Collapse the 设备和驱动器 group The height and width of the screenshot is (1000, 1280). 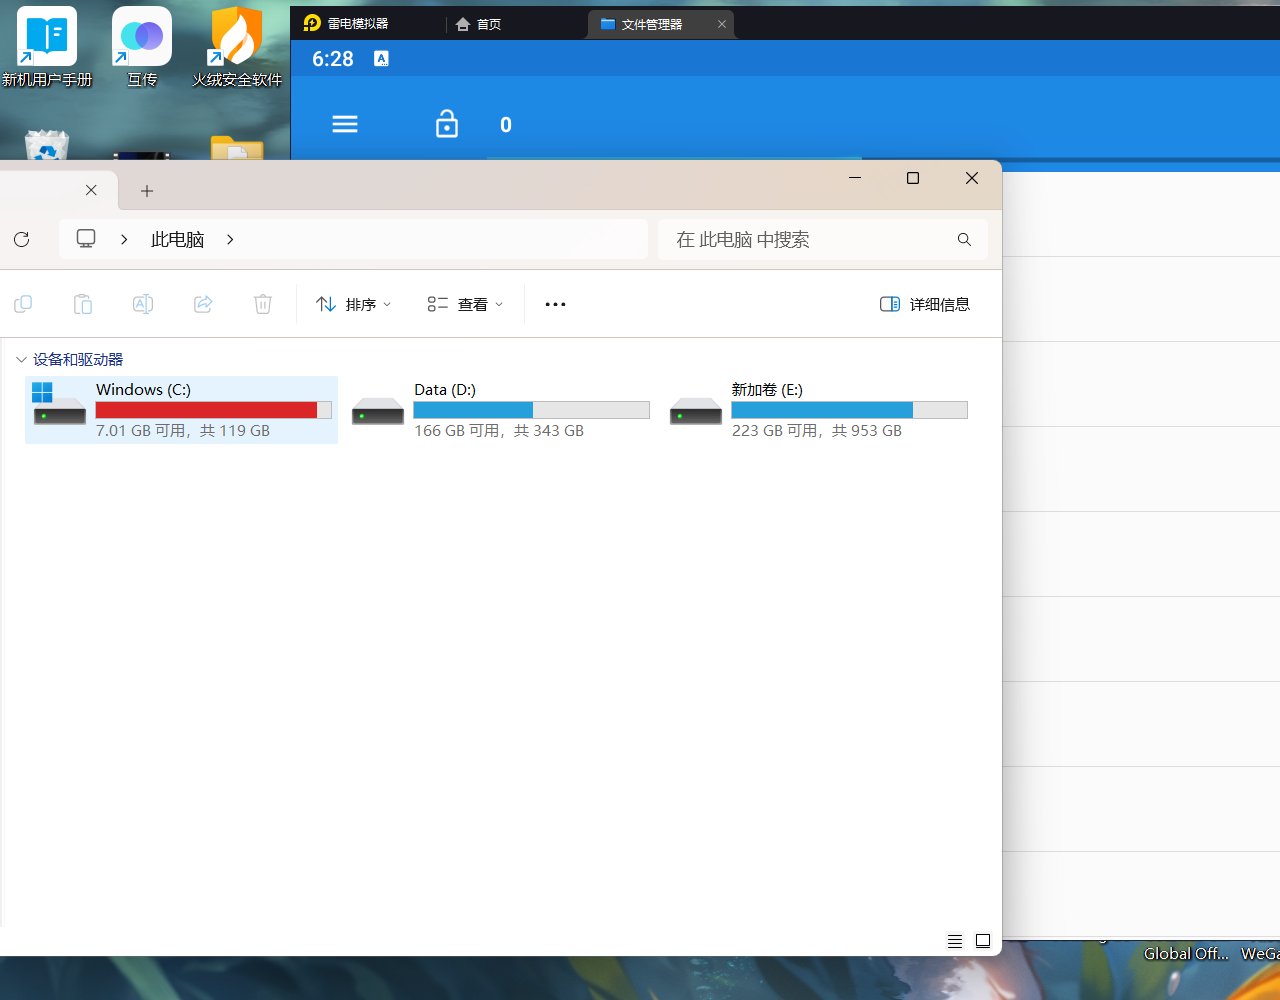pos(21,359)
